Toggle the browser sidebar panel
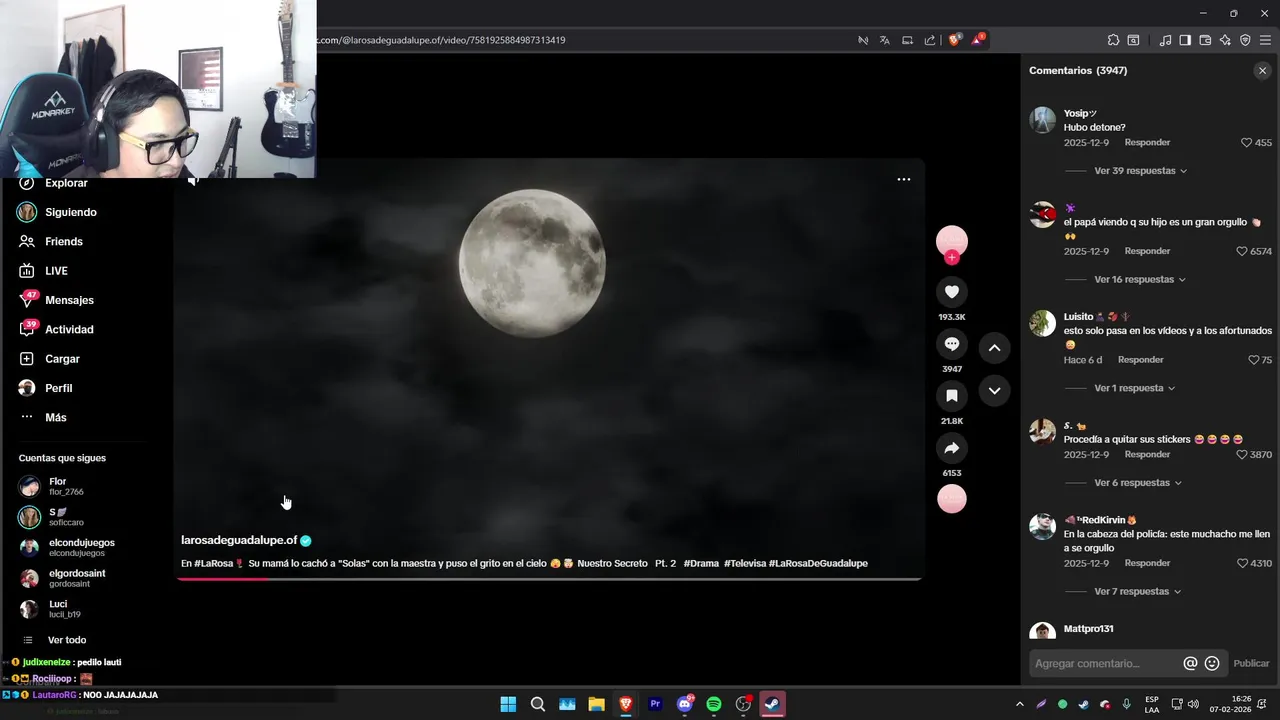This screenshot has height=720, width=1280. (1185, 40)
